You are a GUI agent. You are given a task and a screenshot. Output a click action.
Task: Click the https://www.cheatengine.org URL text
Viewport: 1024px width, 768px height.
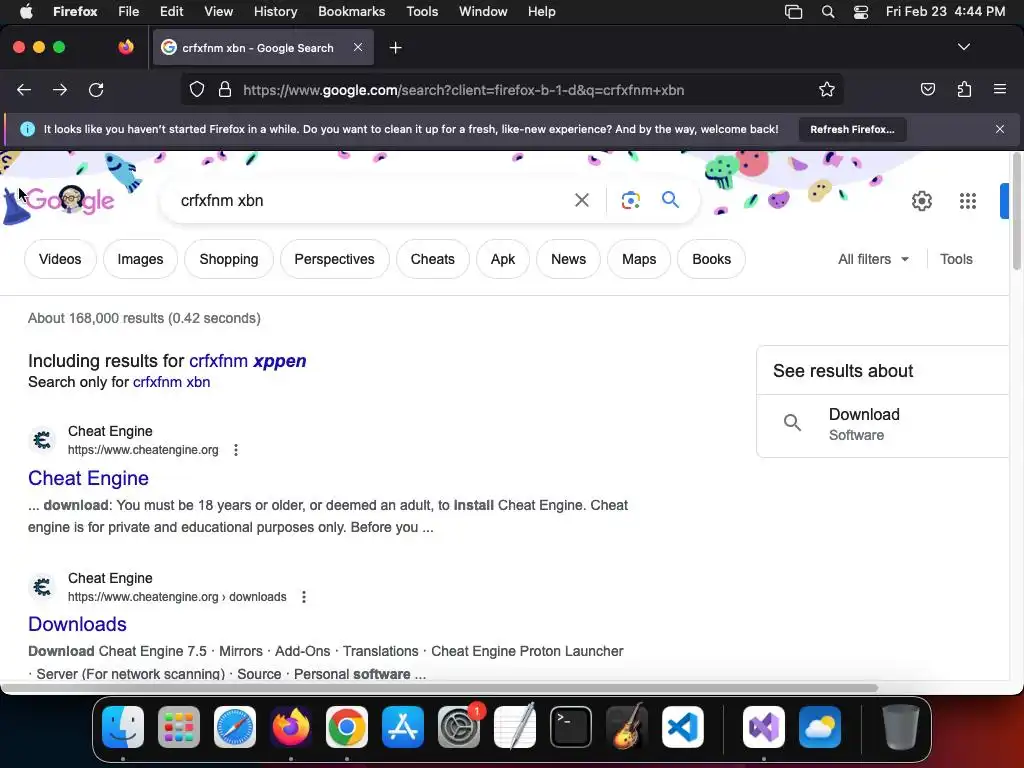point(143,450)
